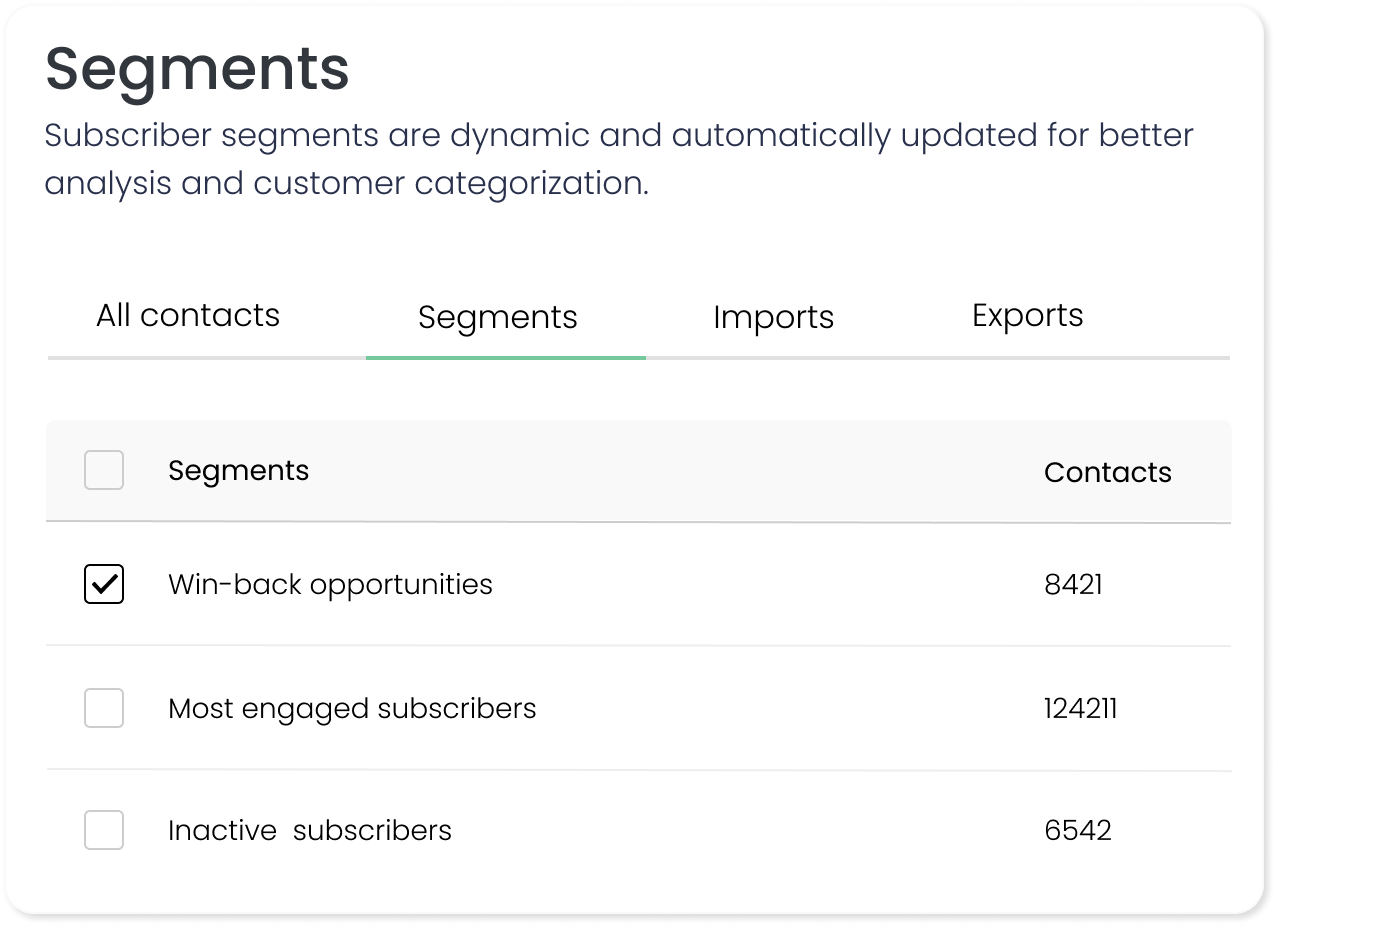Uncheck the Win-back opportunities checkbox
This screenshot has height=926, width=1388.
[104, 584]
